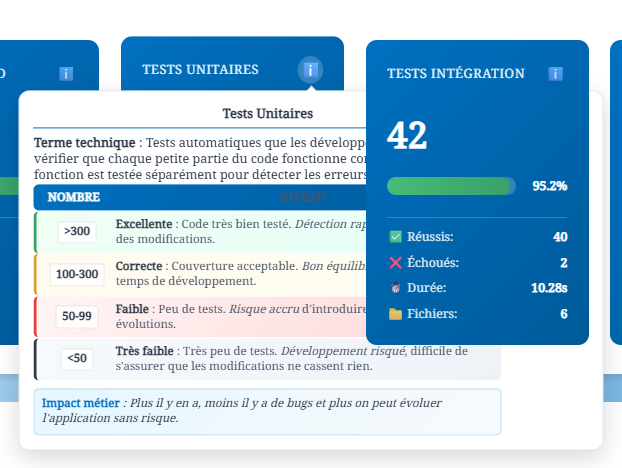Click the NOMBRE column header

74,197
